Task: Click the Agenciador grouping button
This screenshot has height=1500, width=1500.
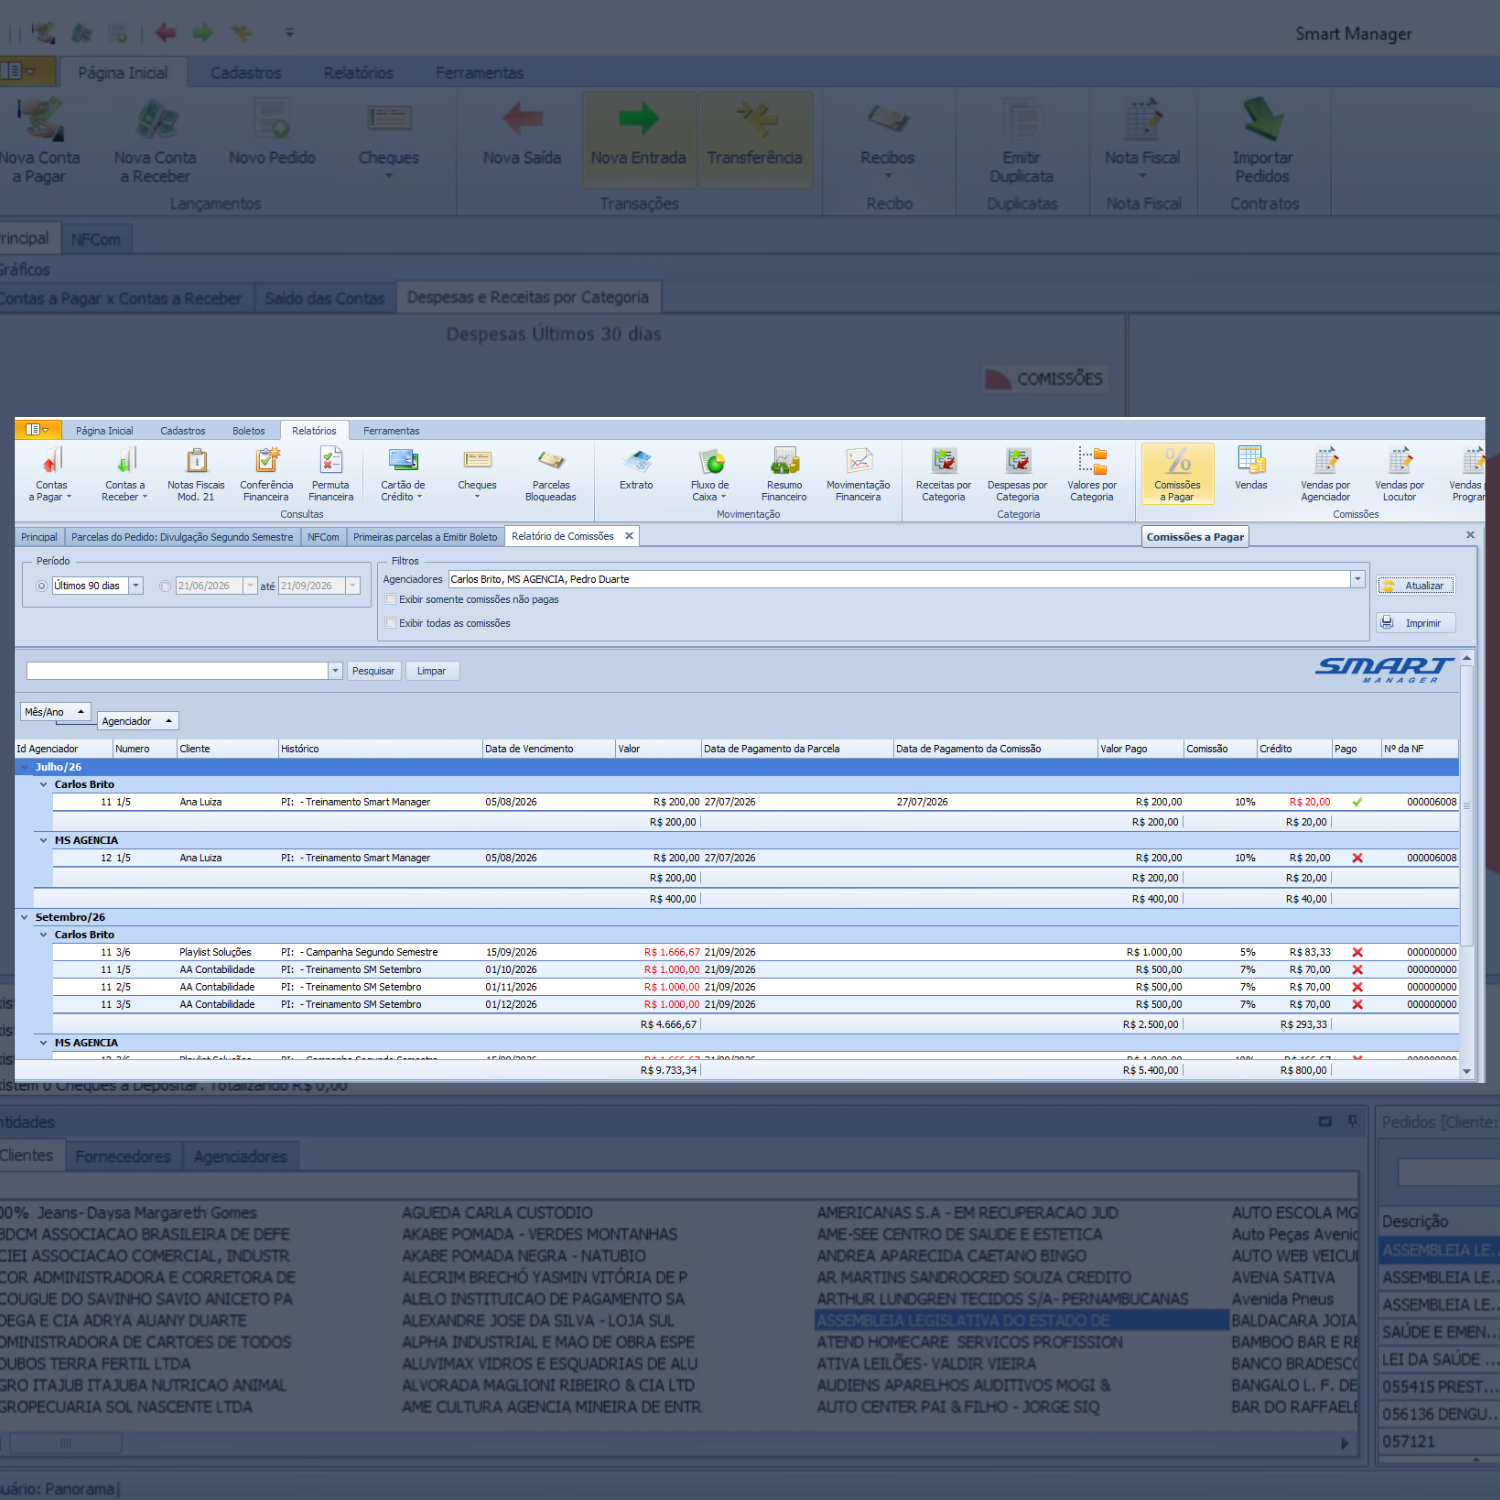Action: tap(138, 721)
